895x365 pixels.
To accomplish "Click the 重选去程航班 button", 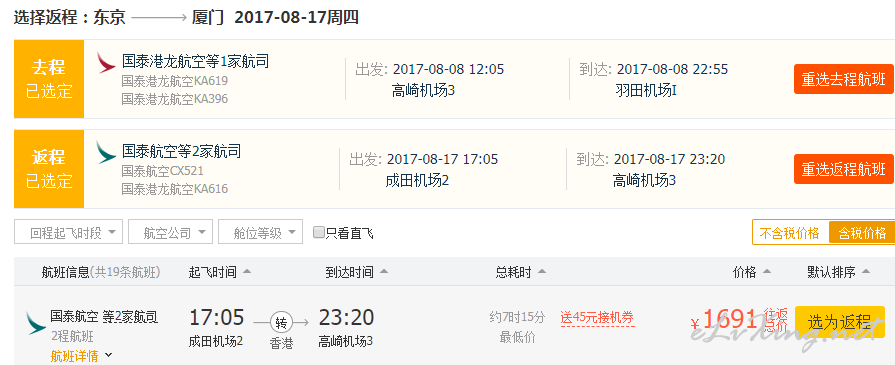I will point(844,79).
